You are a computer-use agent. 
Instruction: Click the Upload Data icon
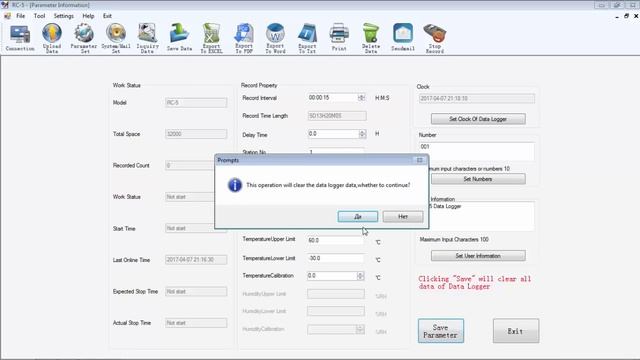pos(52,38)
